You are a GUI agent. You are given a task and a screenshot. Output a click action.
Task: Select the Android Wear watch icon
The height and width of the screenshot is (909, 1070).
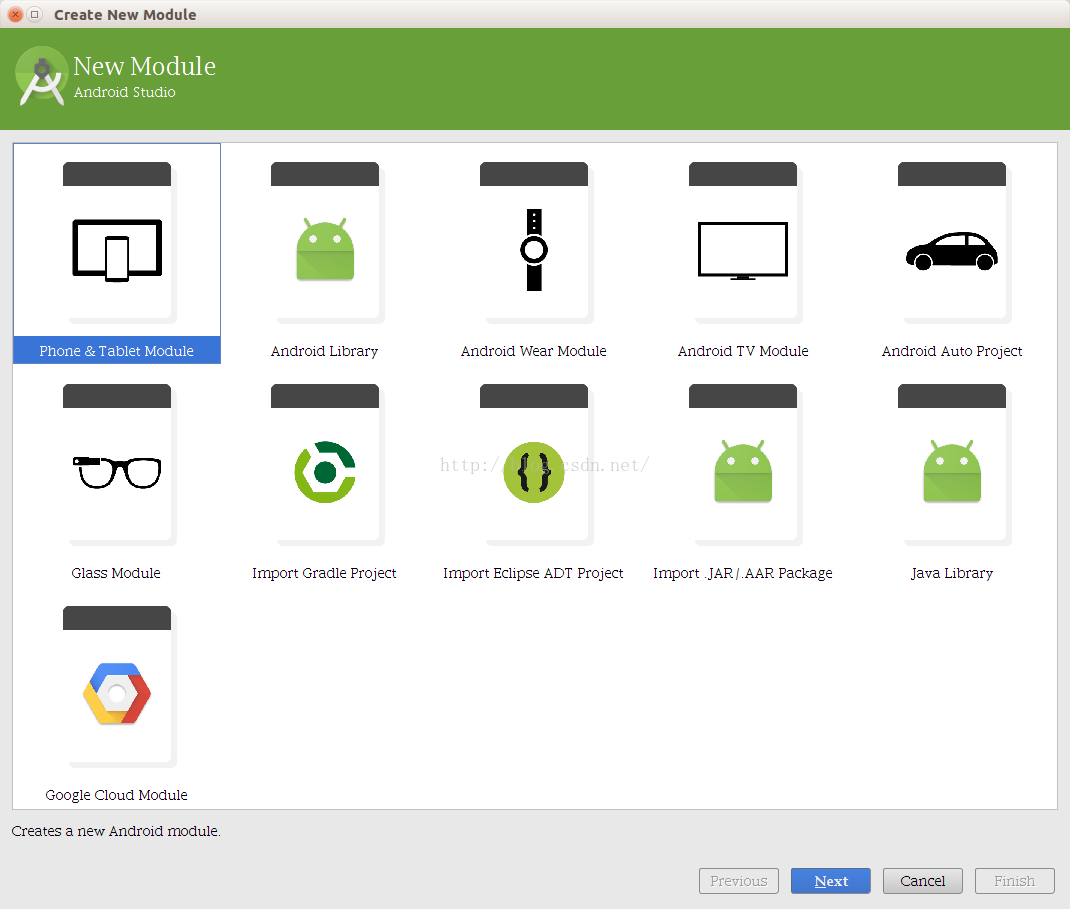[x=534, y=250]
